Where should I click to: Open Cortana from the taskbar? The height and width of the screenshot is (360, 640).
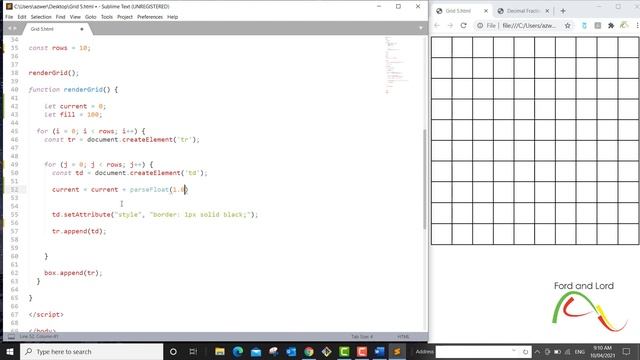173,351
